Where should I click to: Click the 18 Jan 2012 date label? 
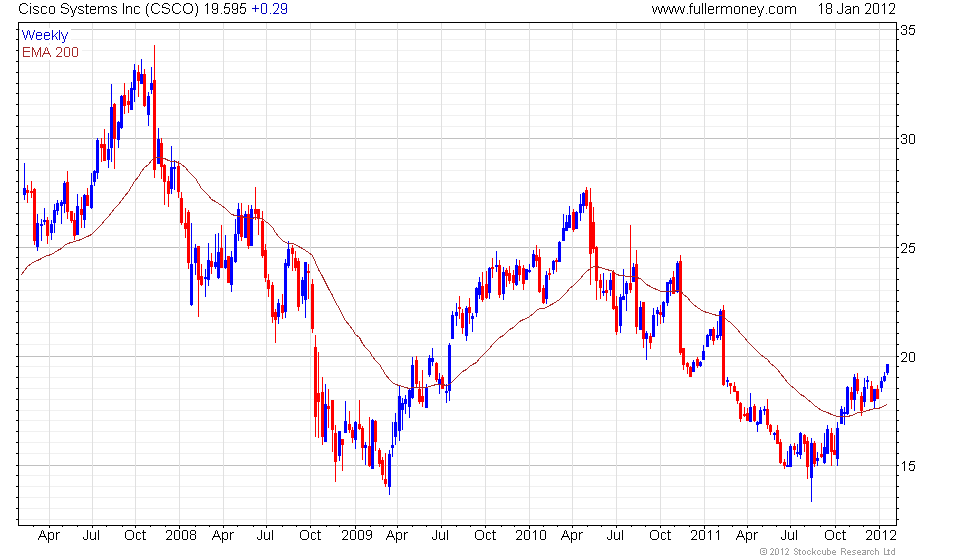(856, 9)
